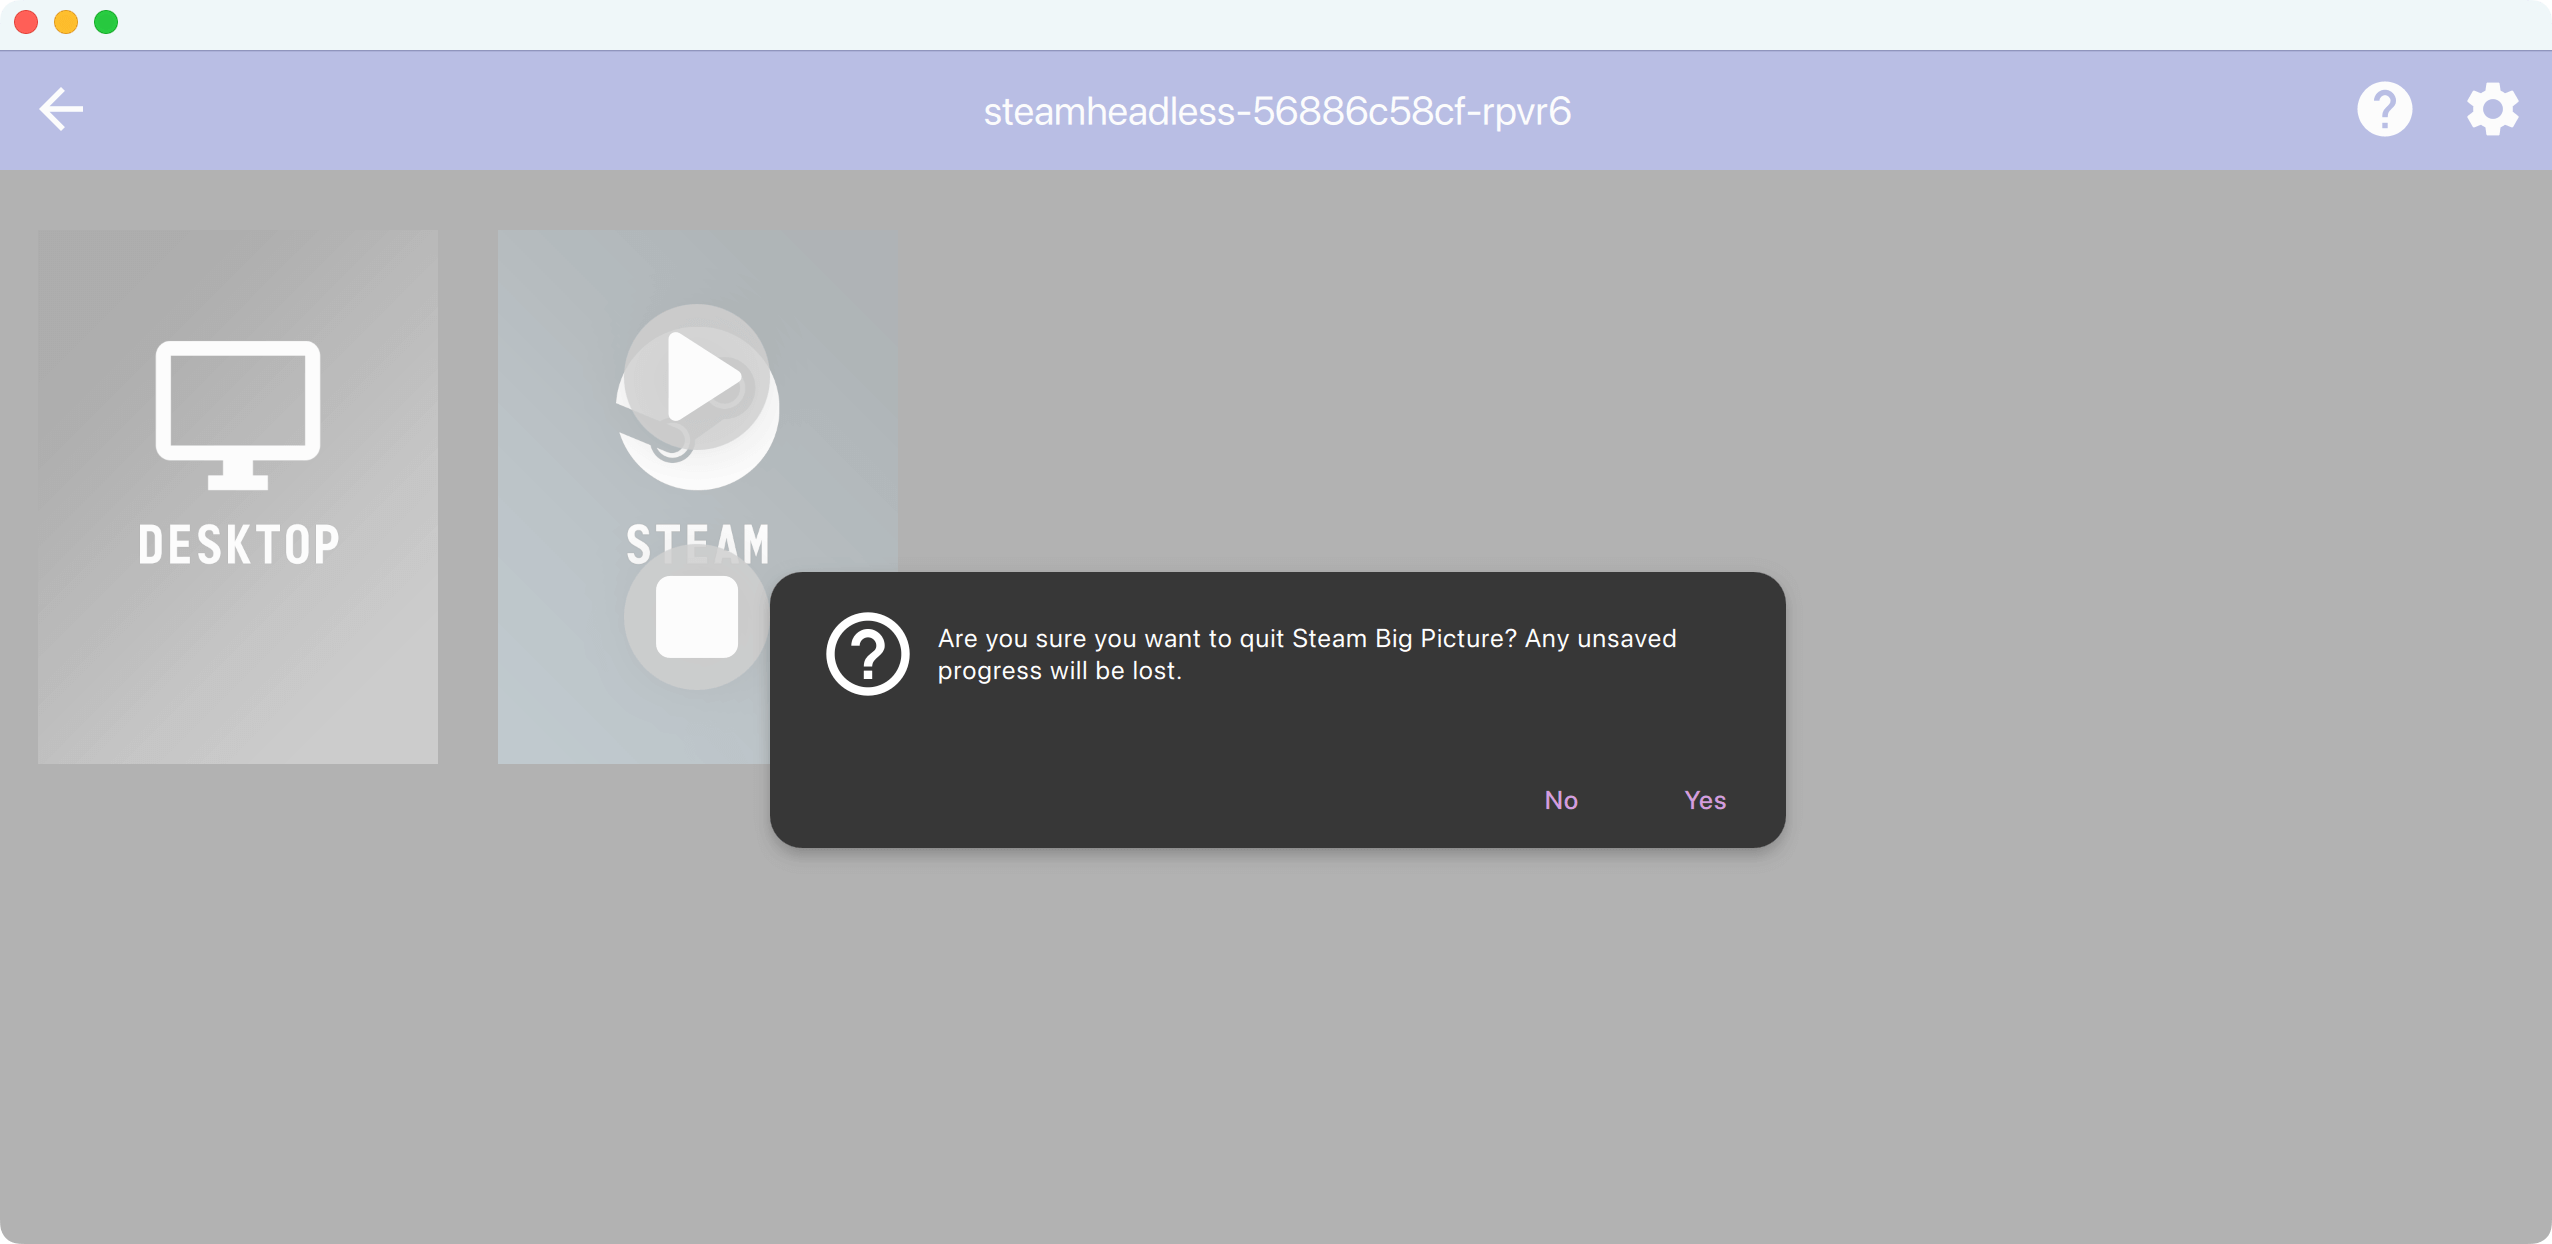Resume Steam with the play button
The image size is (2552, 1244).
pyautogui.click(x=697, y=377)
